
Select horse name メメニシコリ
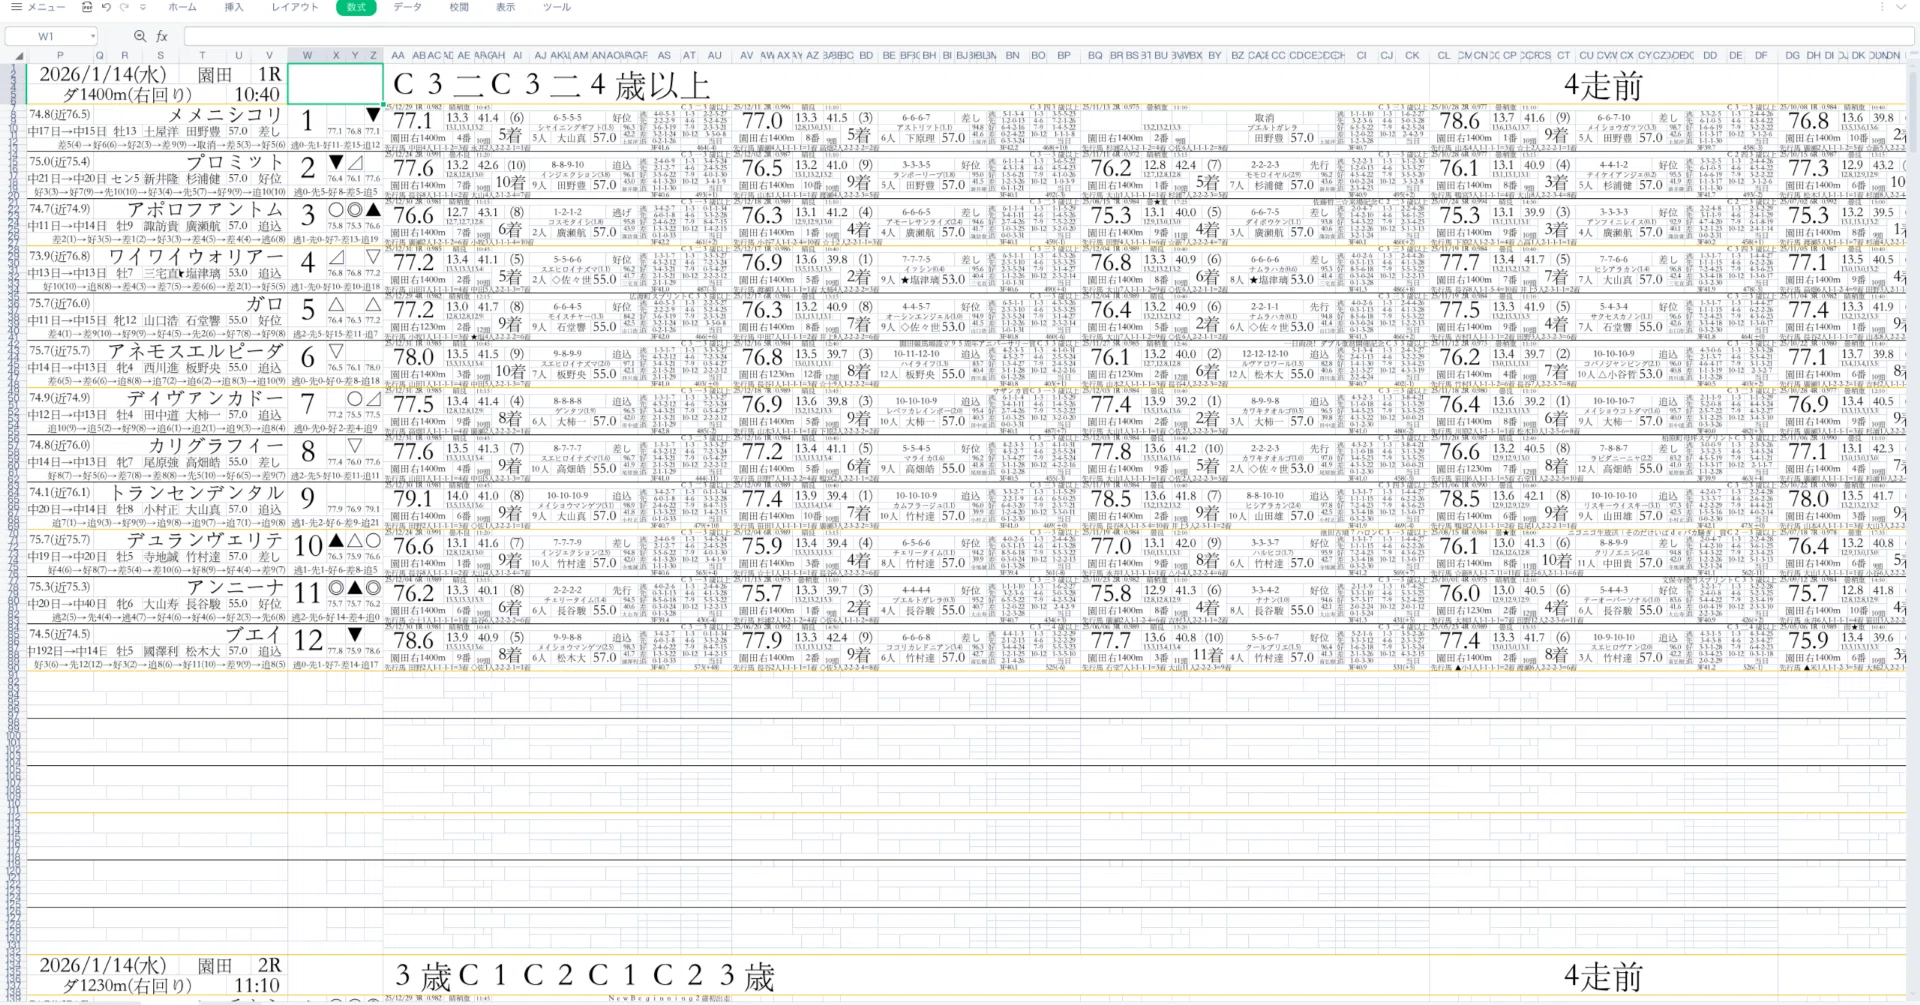[225, 115]
